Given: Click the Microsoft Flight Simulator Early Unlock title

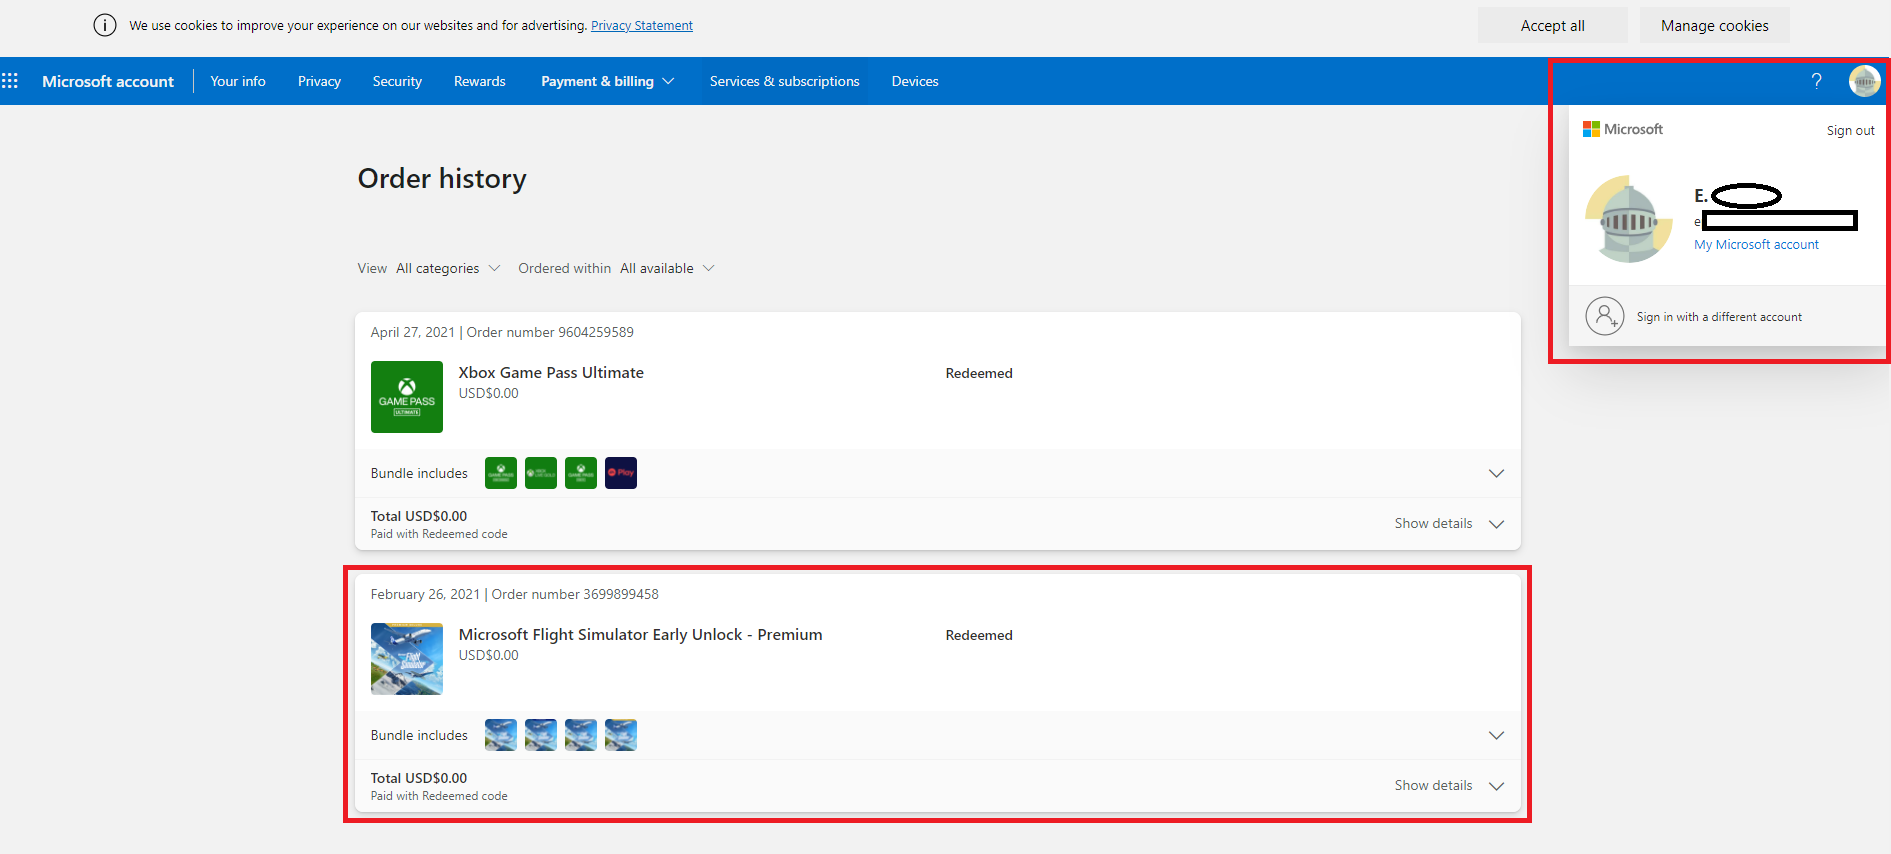Looking at the screenshot, I should click(x=640, y=634).
